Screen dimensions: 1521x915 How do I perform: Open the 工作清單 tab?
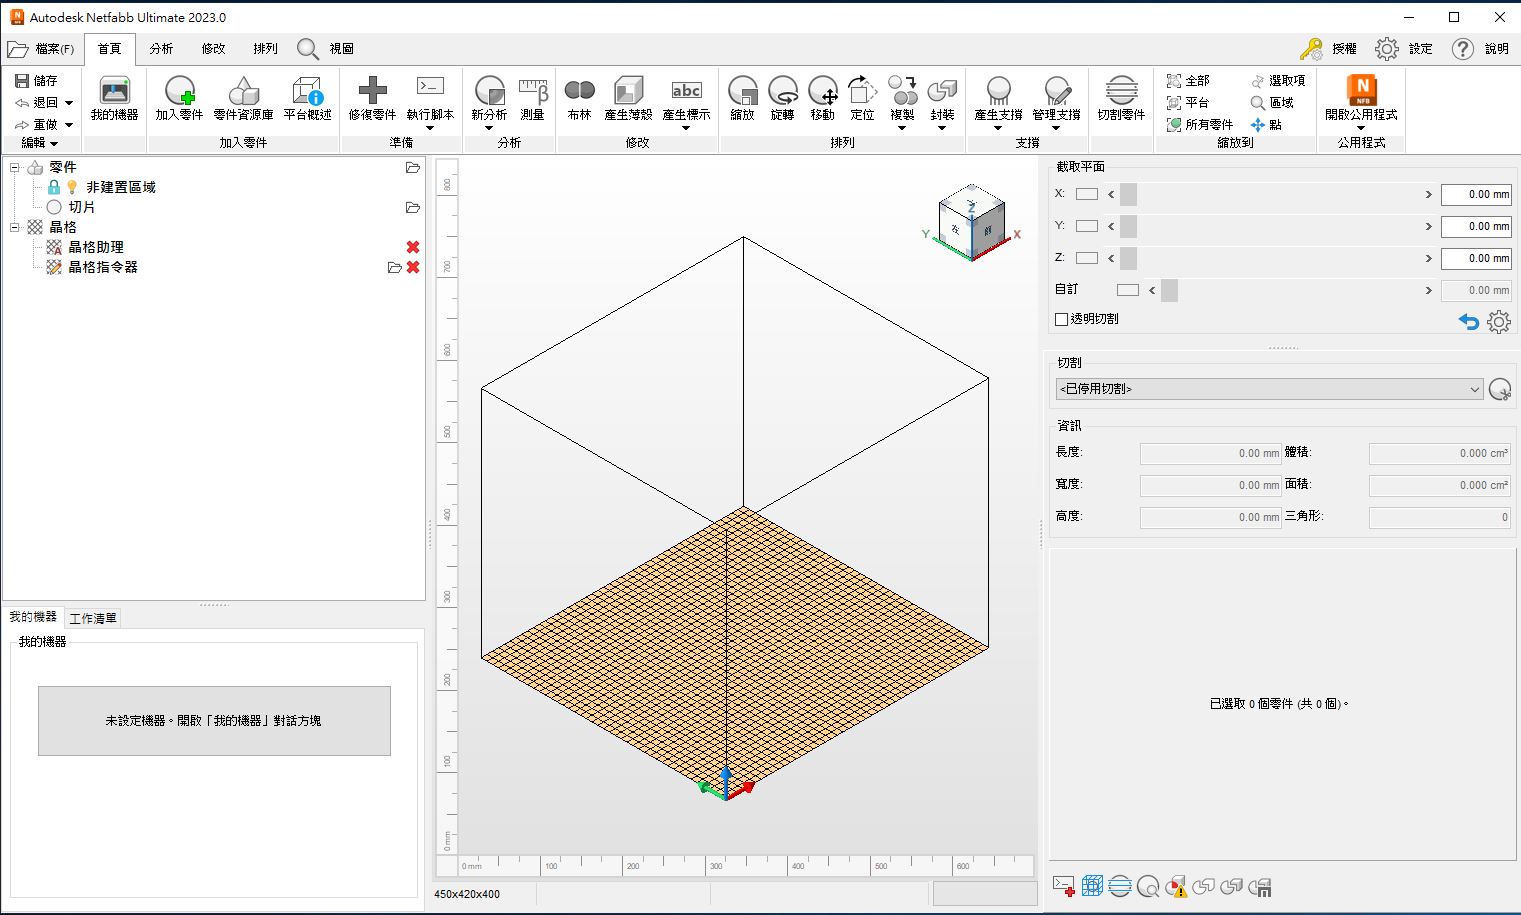click(93, 618)
